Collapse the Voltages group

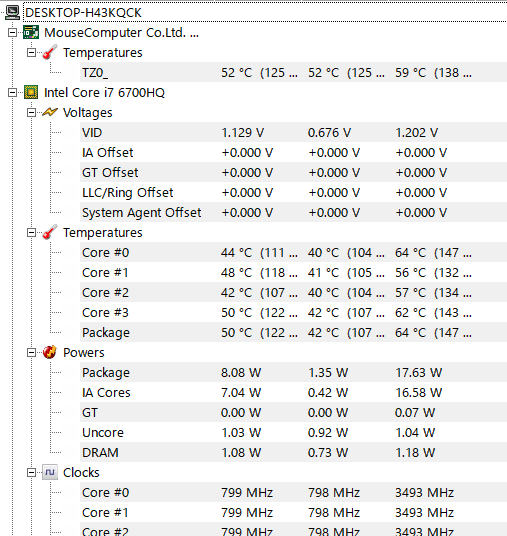[31, 112]
